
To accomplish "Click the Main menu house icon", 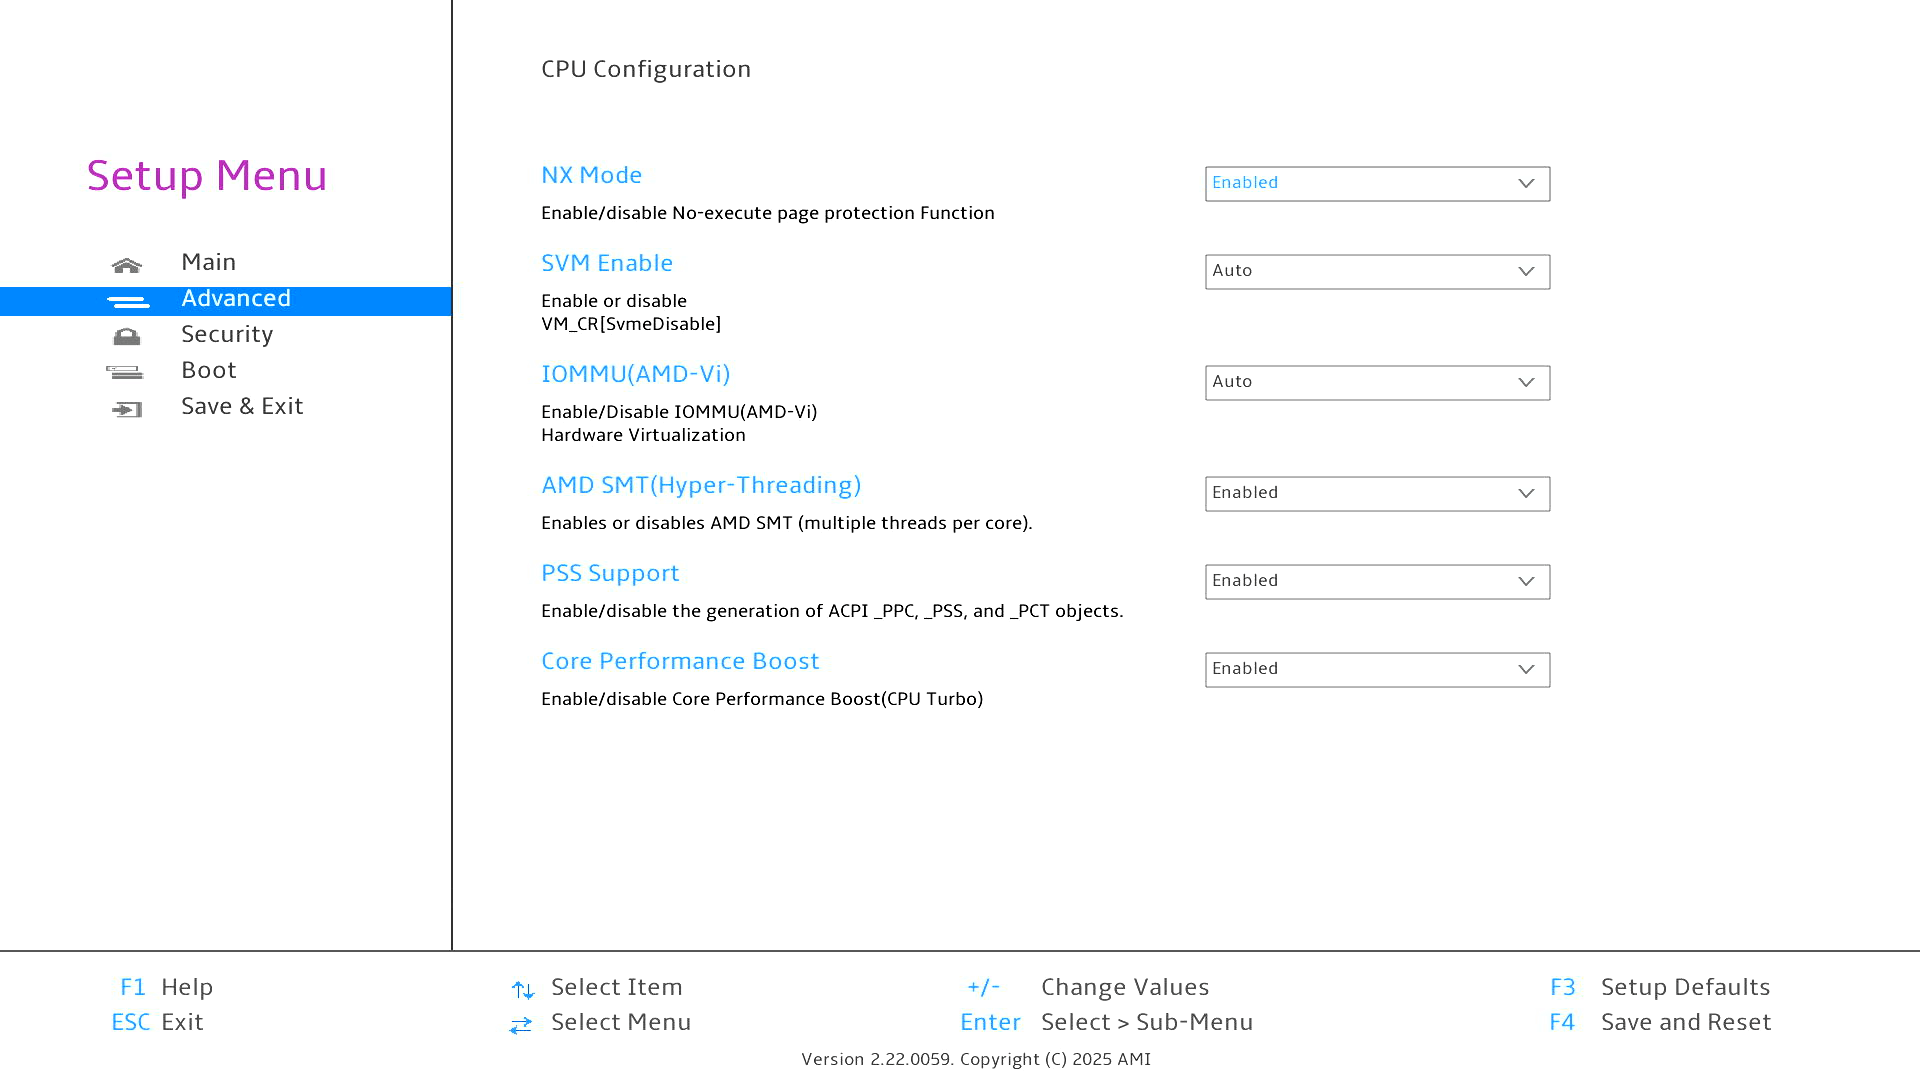I will (x=127, y=265).
